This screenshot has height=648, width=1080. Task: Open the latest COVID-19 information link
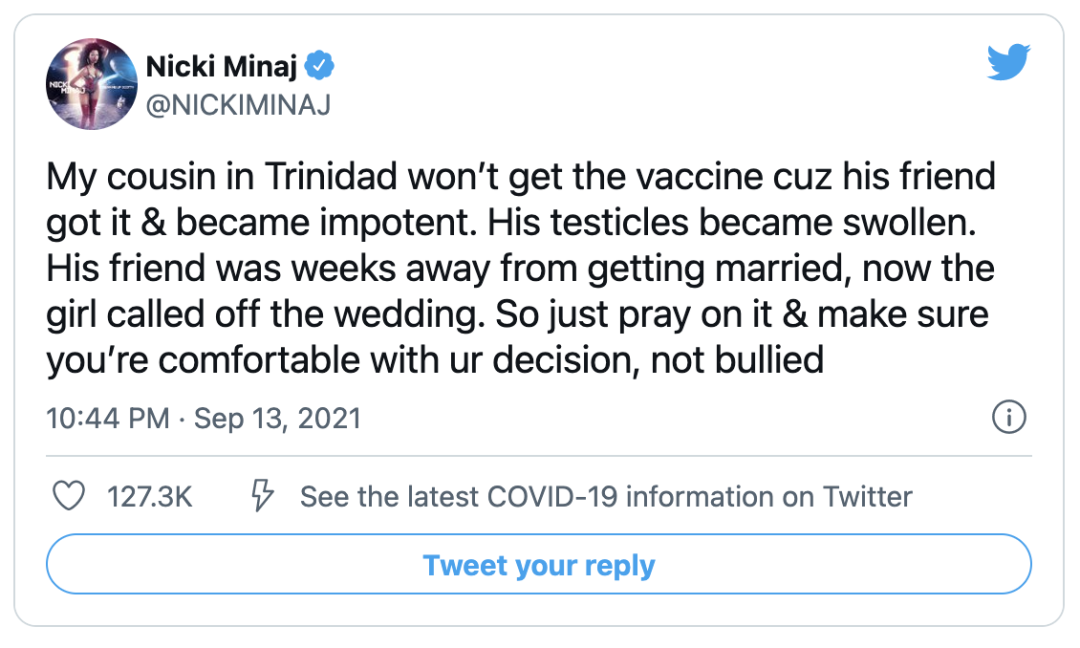606,497
